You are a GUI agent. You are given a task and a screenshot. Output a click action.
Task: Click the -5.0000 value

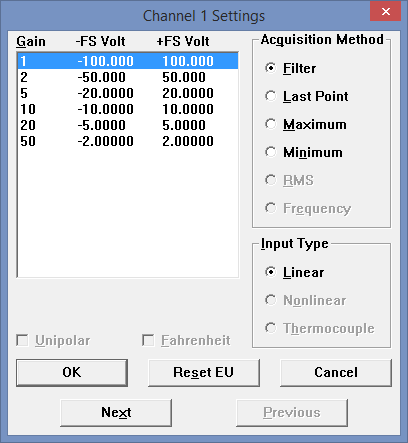[101, 125]
